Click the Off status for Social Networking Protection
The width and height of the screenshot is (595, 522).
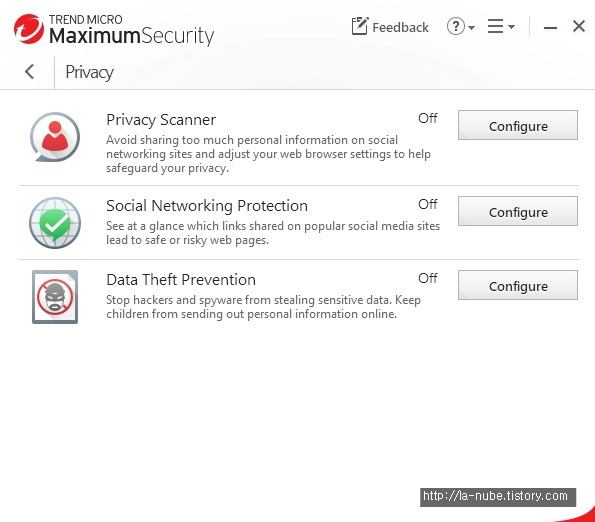coord(428,204)
